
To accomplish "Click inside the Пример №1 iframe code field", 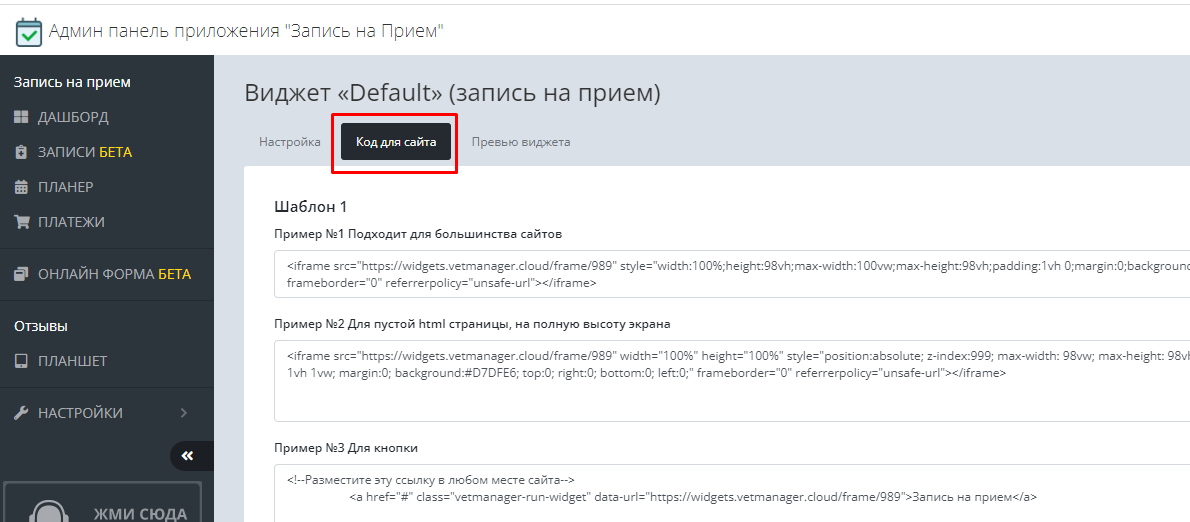I will pos(732,274).
